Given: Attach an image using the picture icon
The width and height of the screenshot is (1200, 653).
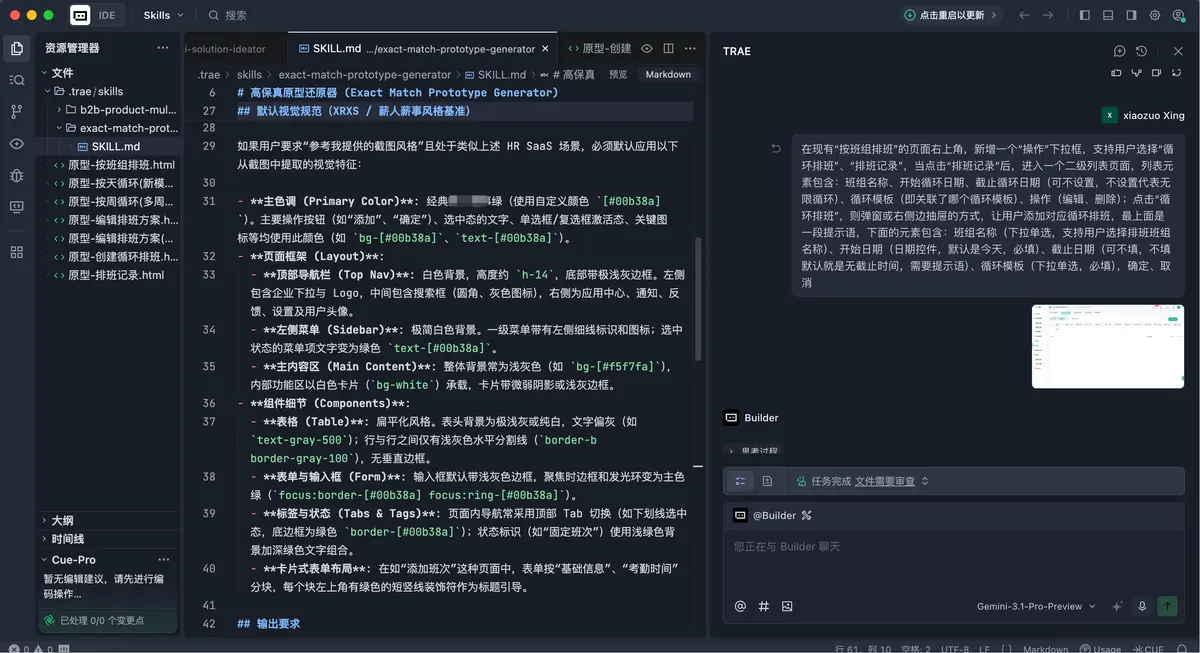Looking at the screenshot, I should [787, 606].
